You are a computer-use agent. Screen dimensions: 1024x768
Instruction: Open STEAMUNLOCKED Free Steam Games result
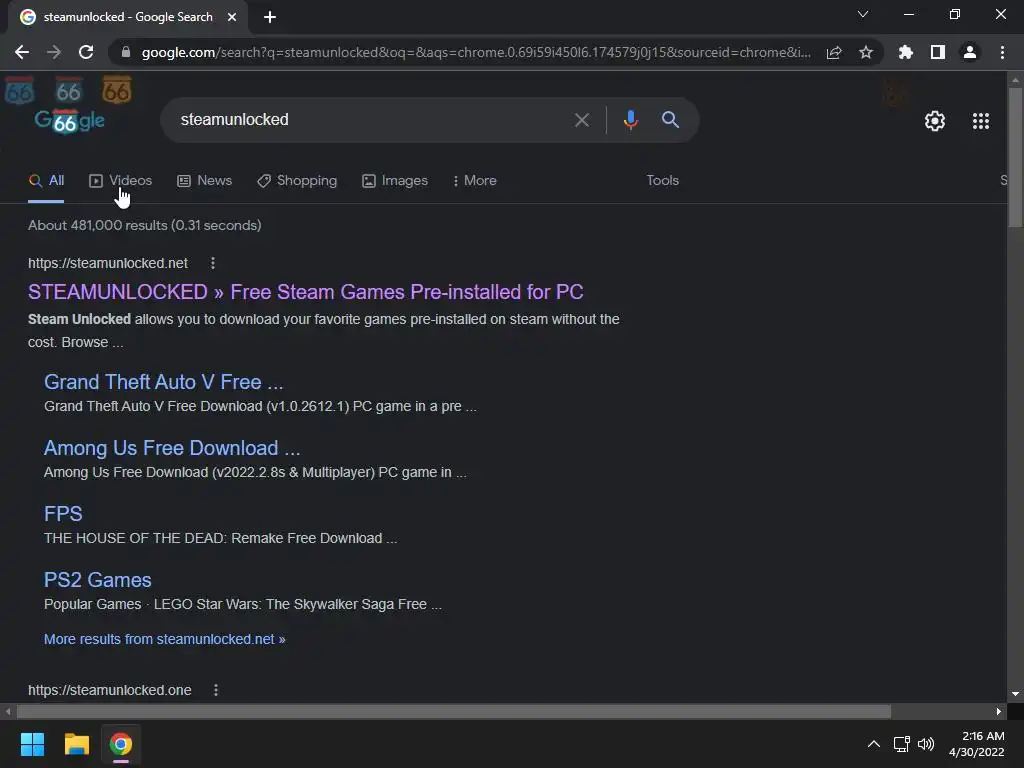[x=306, y=292]
